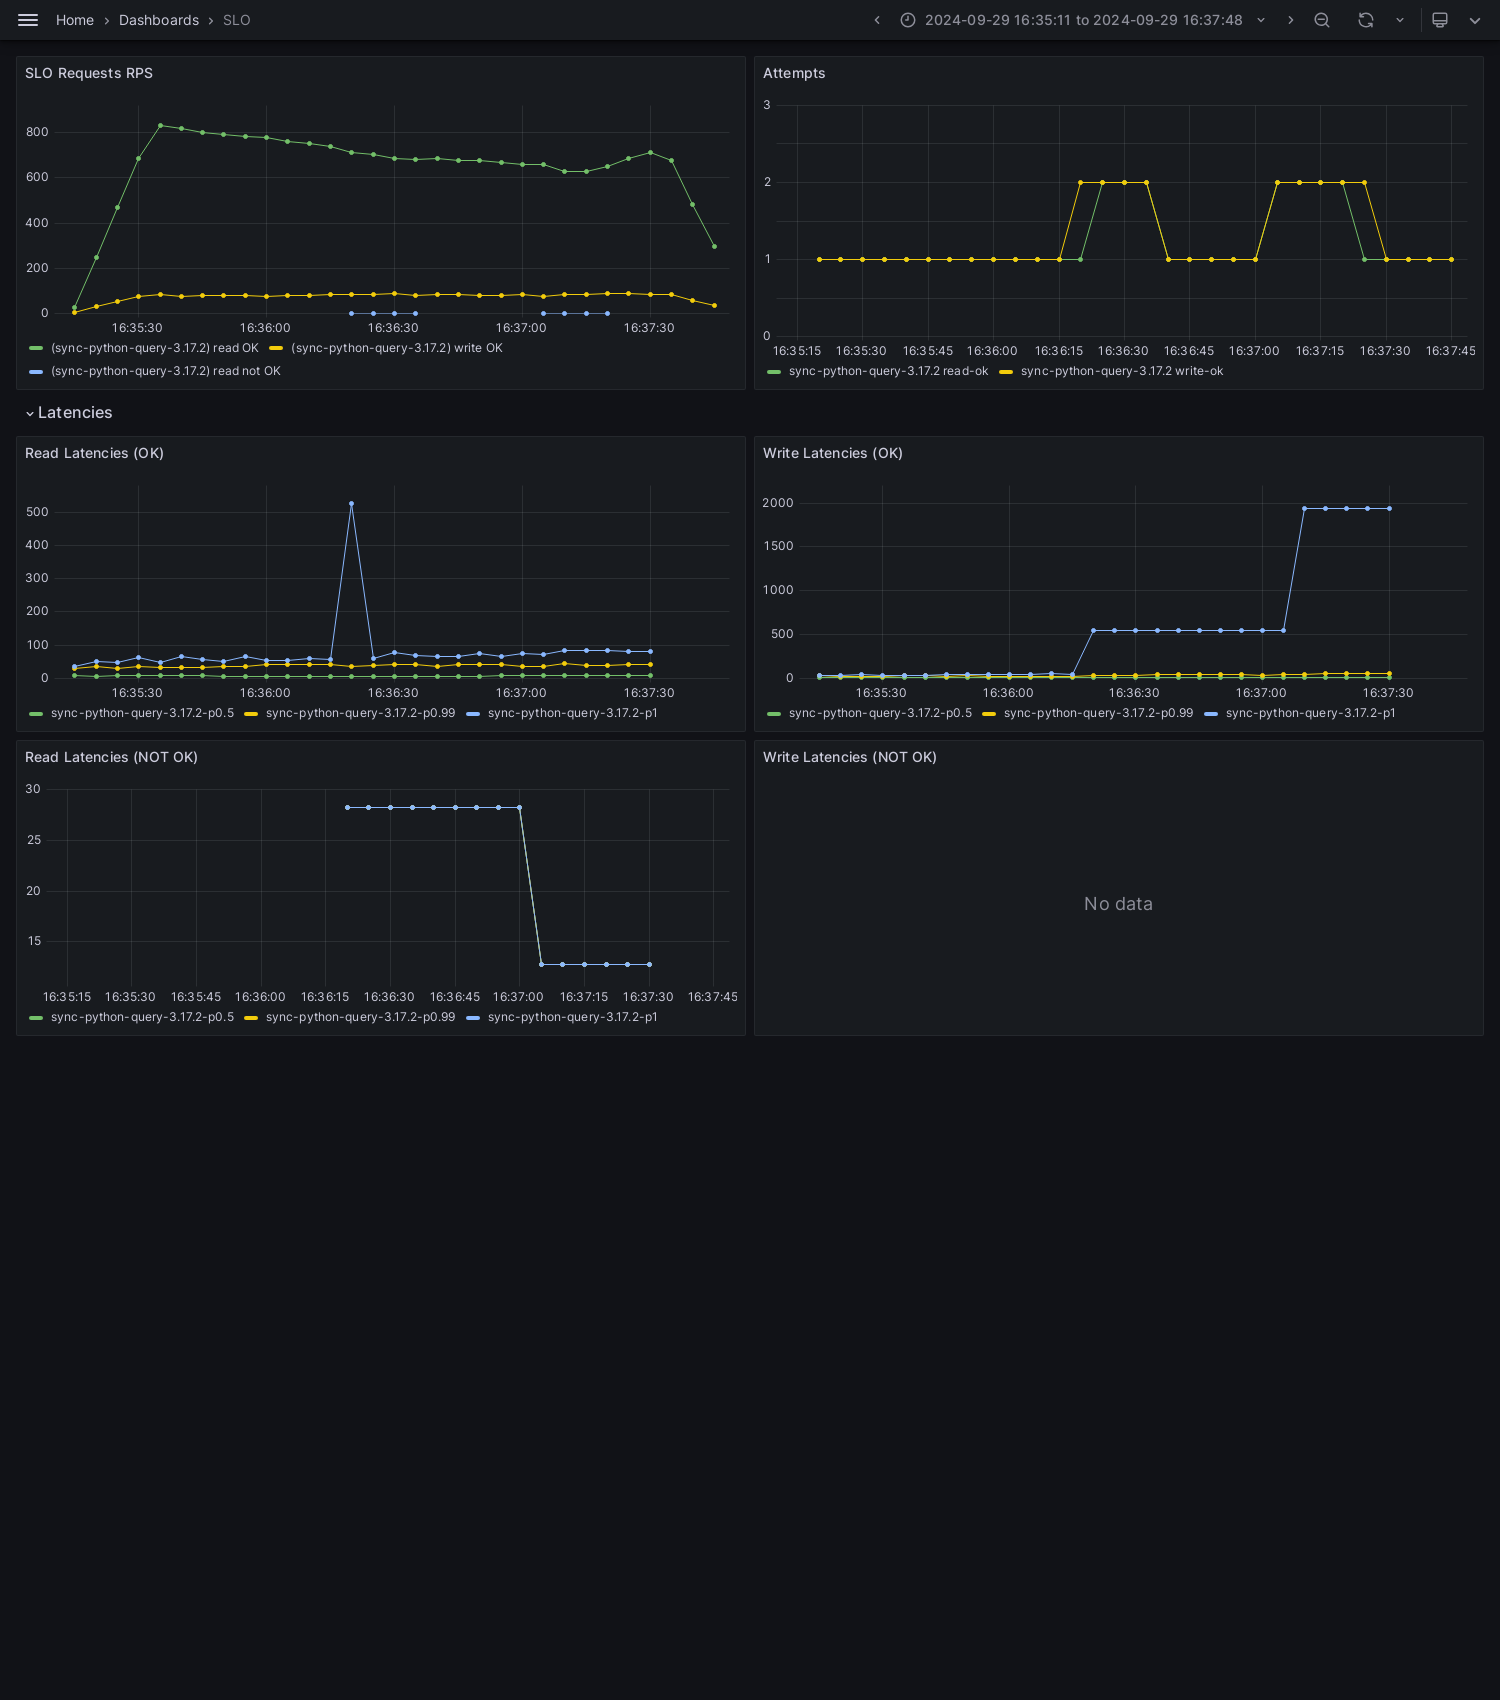This screenshot has width=1500, height=1700.
Task: Click blue swatch of p1 Write Latencies legend
Action: pos(1211,714)
